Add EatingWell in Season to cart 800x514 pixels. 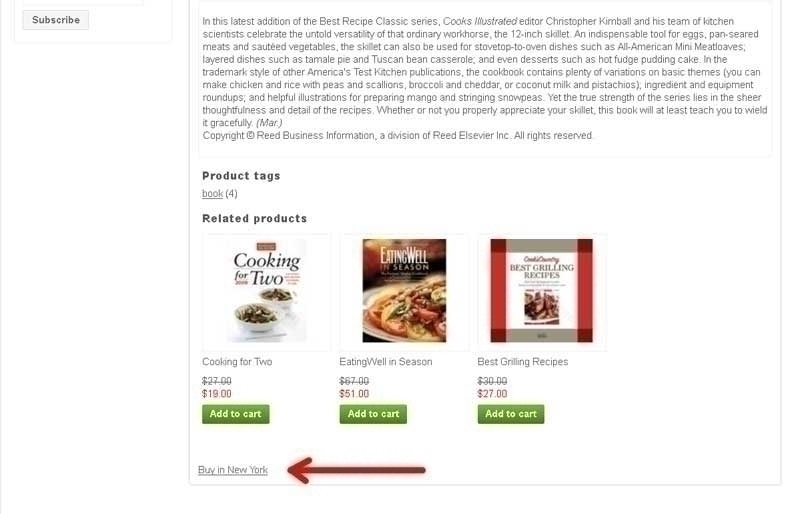click(373, 414)
